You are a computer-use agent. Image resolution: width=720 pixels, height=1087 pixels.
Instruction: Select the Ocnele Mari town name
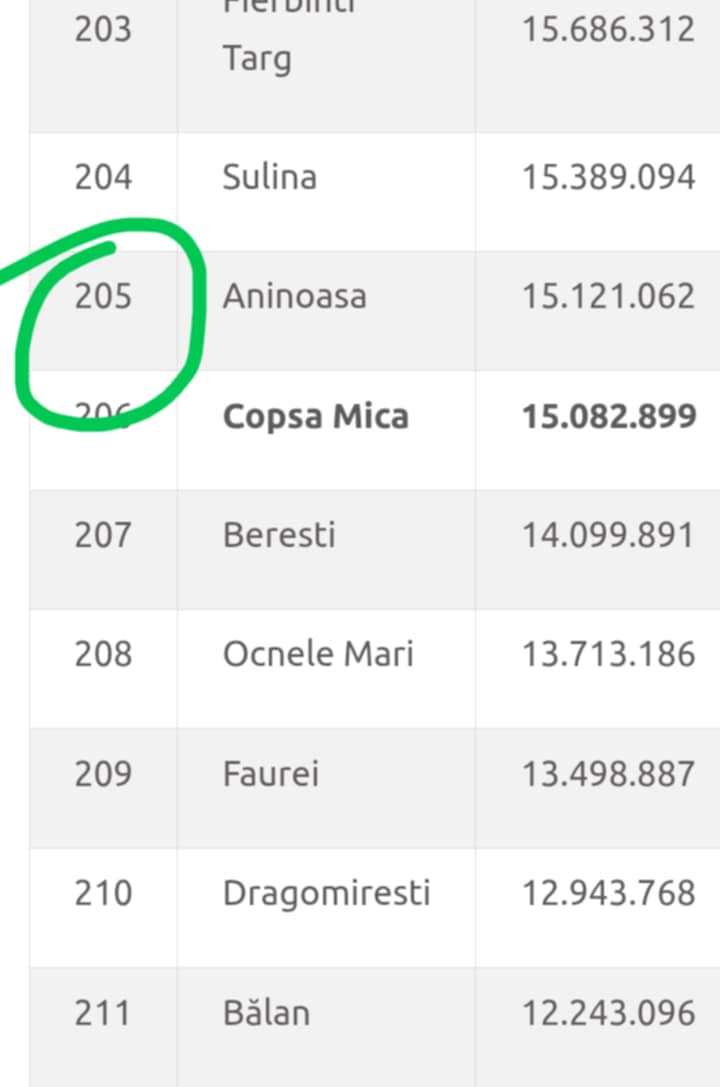point(318,654)
